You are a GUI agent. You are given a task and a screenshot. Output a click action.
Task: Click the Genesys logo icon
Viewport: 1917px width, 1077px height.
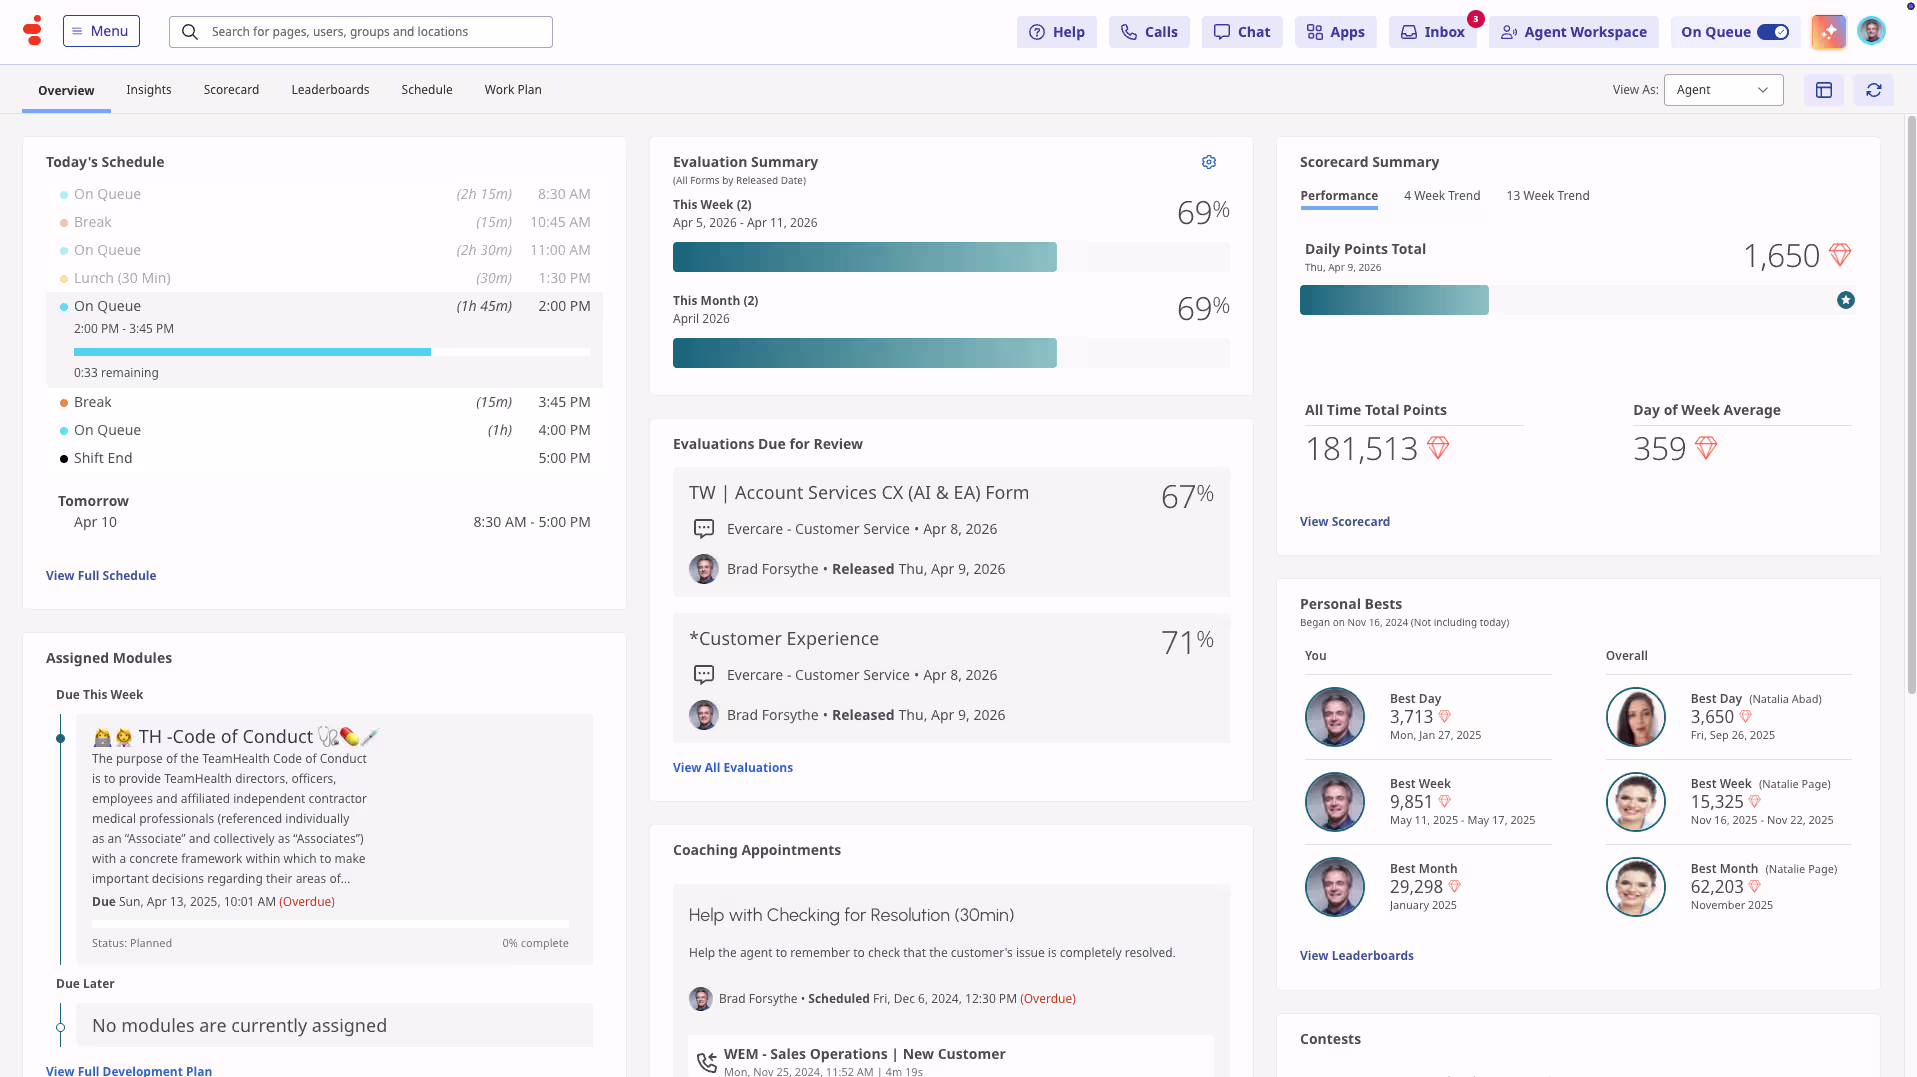point(33,31)
